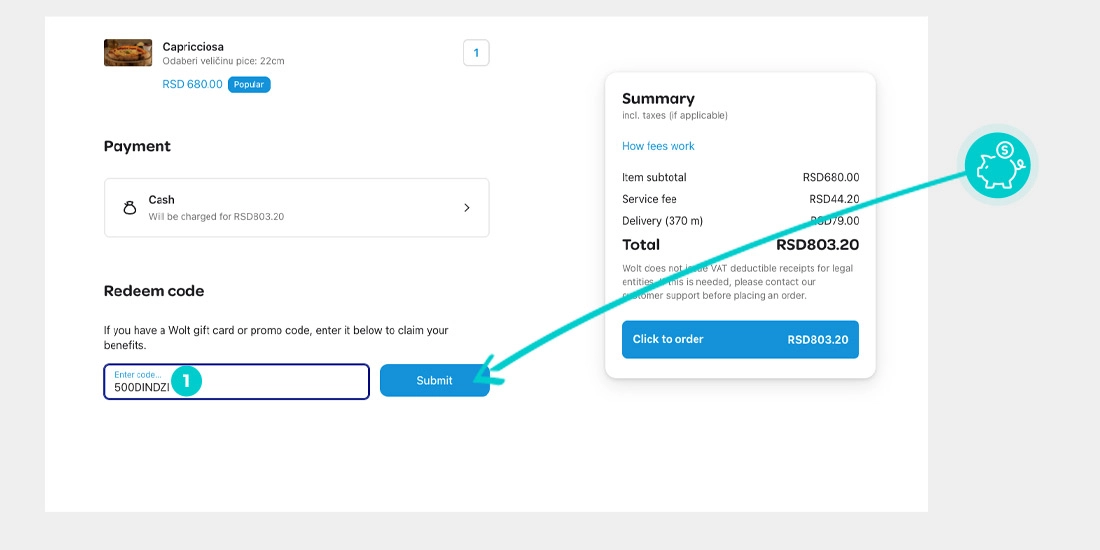
Task: Click the Redeem code heading
Action: [x=154, y=291]
